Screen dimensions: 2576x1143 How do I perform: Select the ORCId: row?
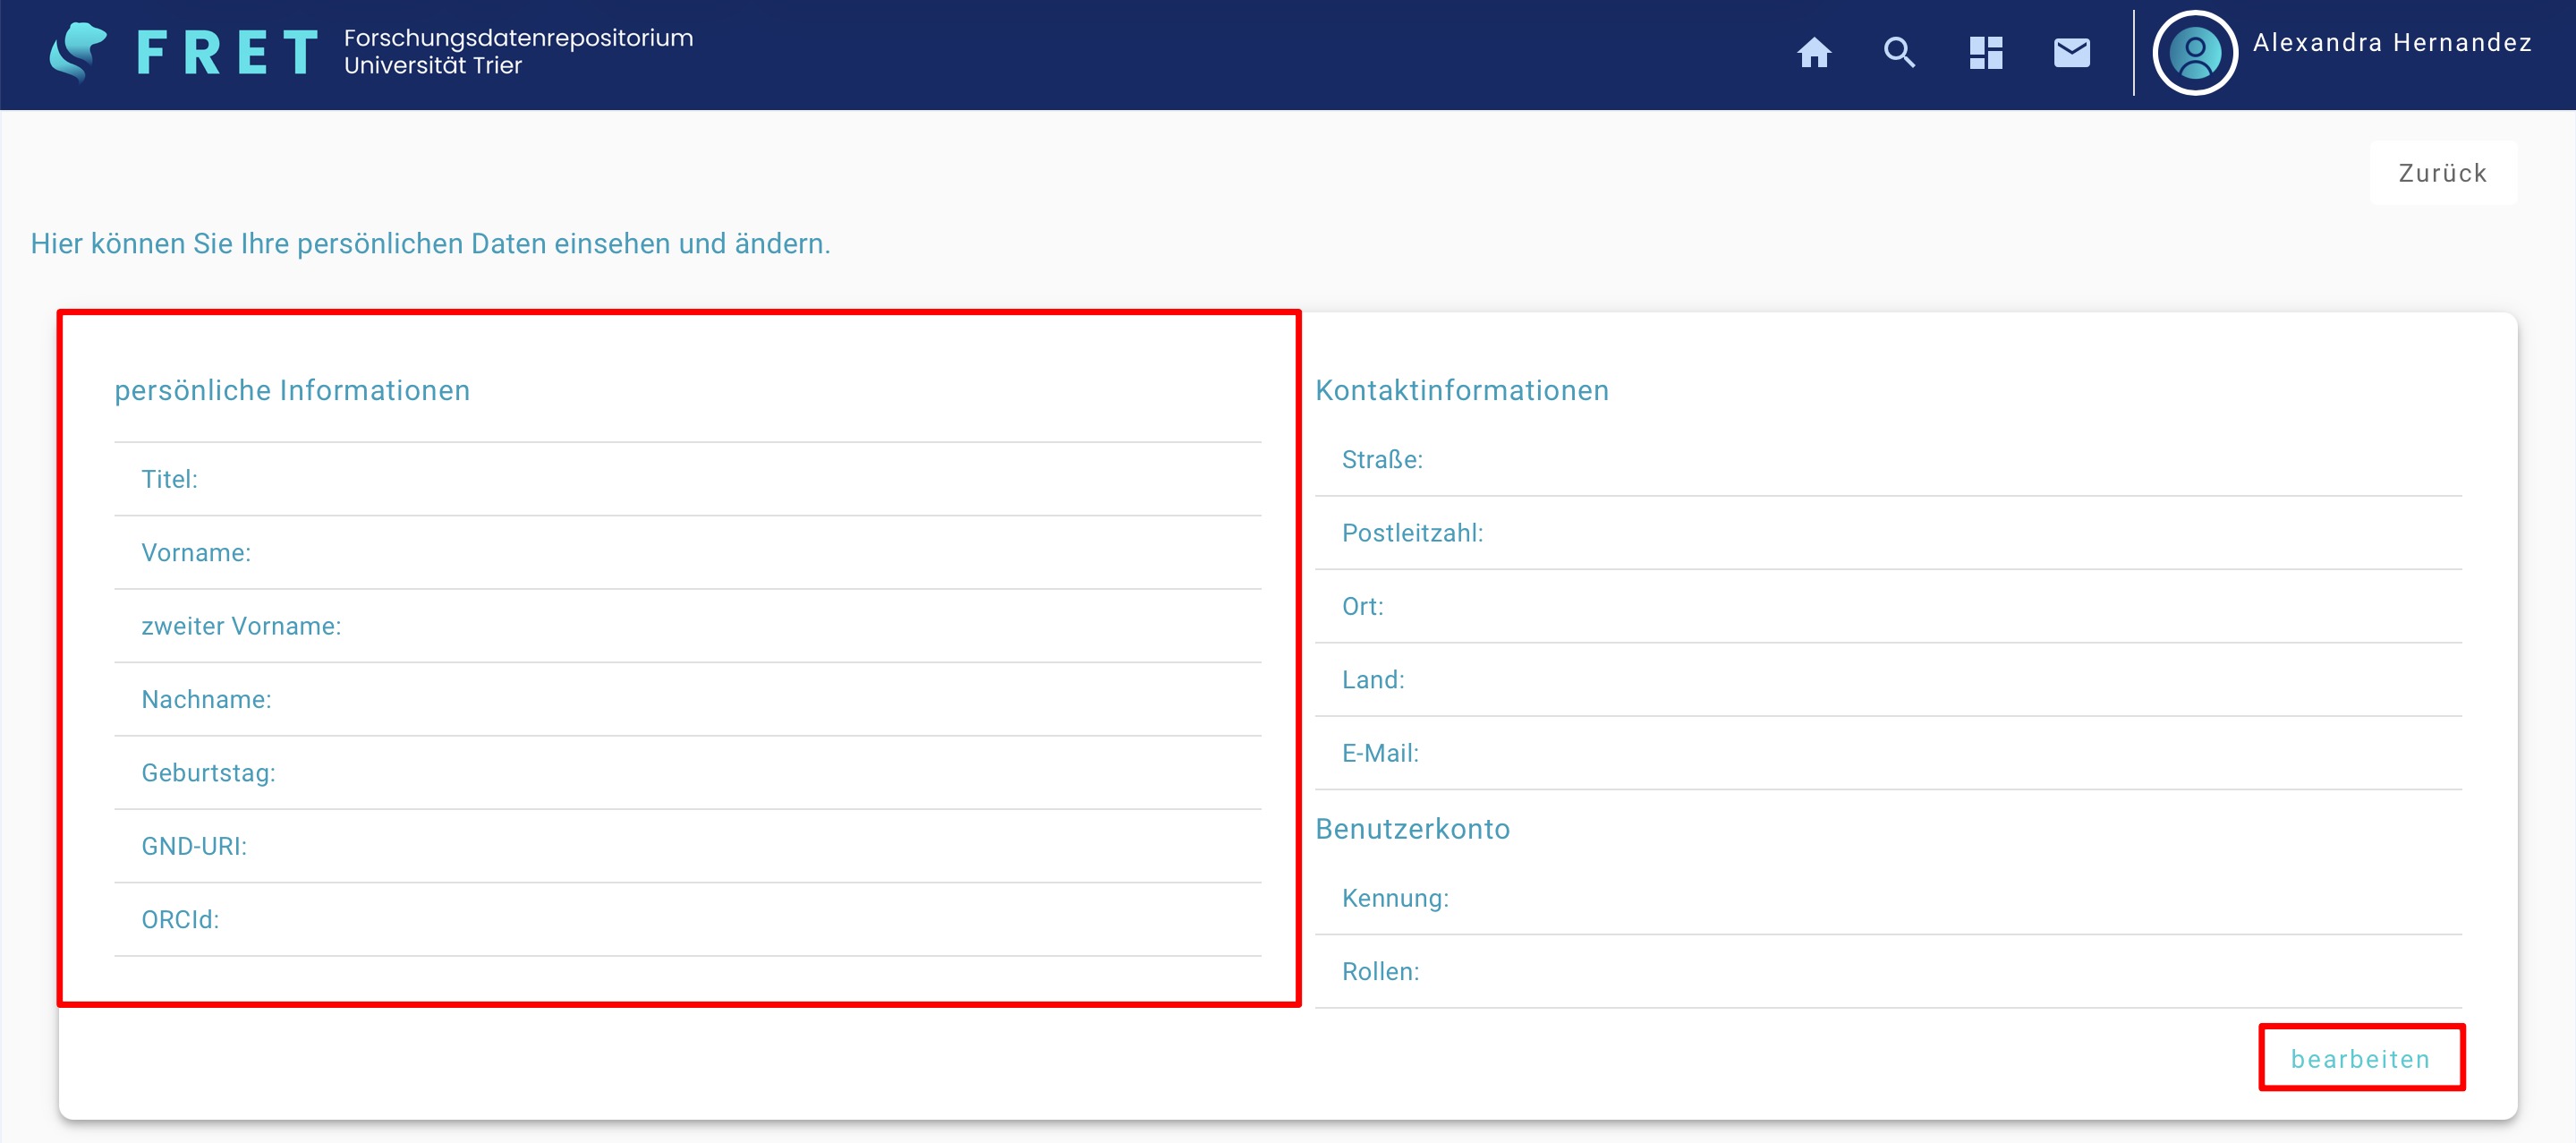pyautogui.click(x=688, y=919)
